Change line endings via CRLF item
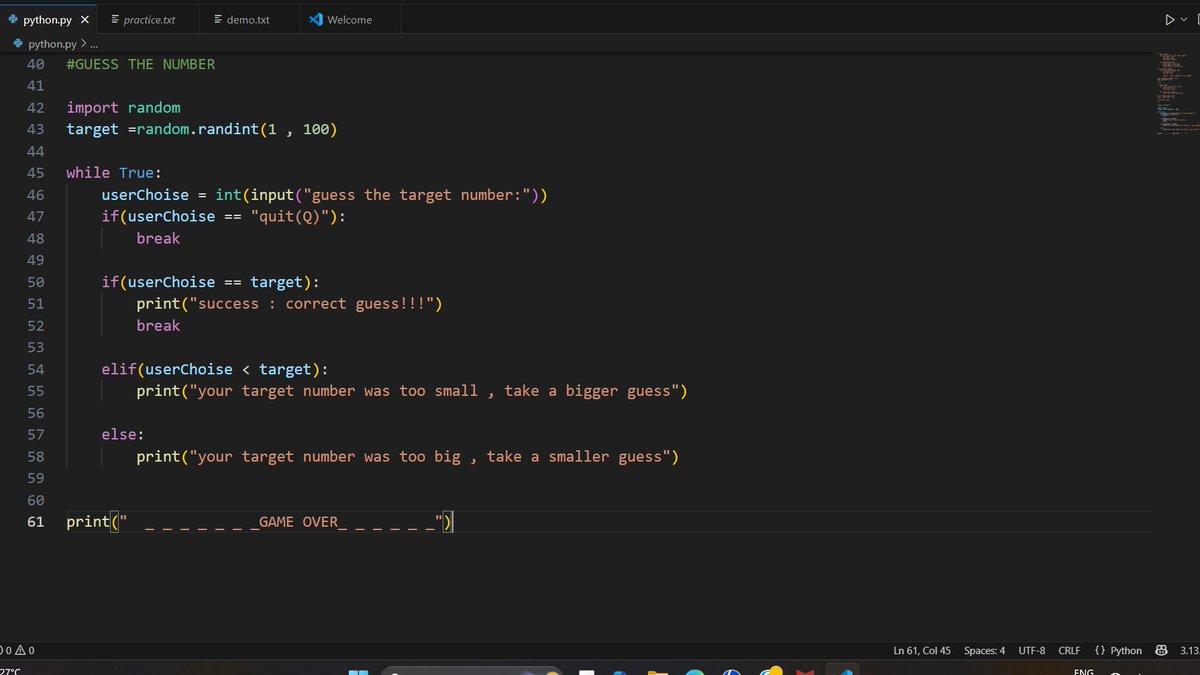This screenshot has height=675, width=1200. (x=1069, y=650)
